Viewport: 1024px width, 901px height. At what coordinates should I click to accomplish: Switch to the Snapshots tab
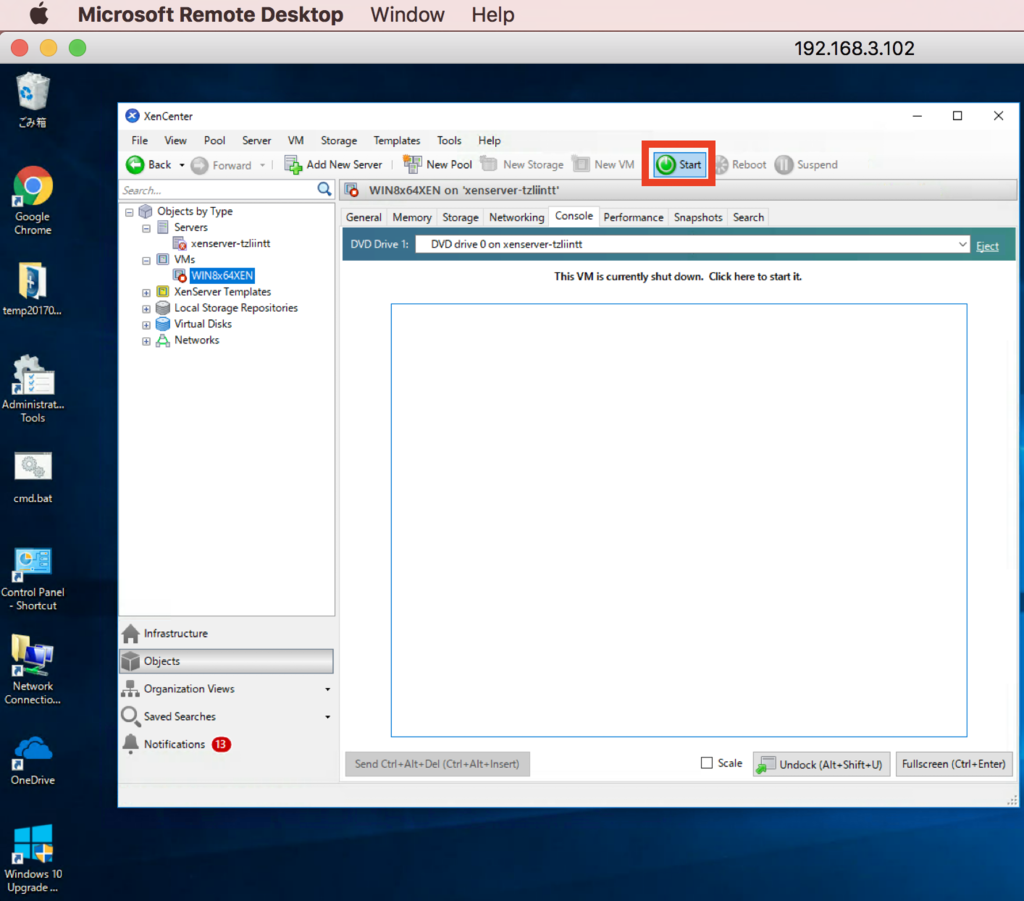698,217
